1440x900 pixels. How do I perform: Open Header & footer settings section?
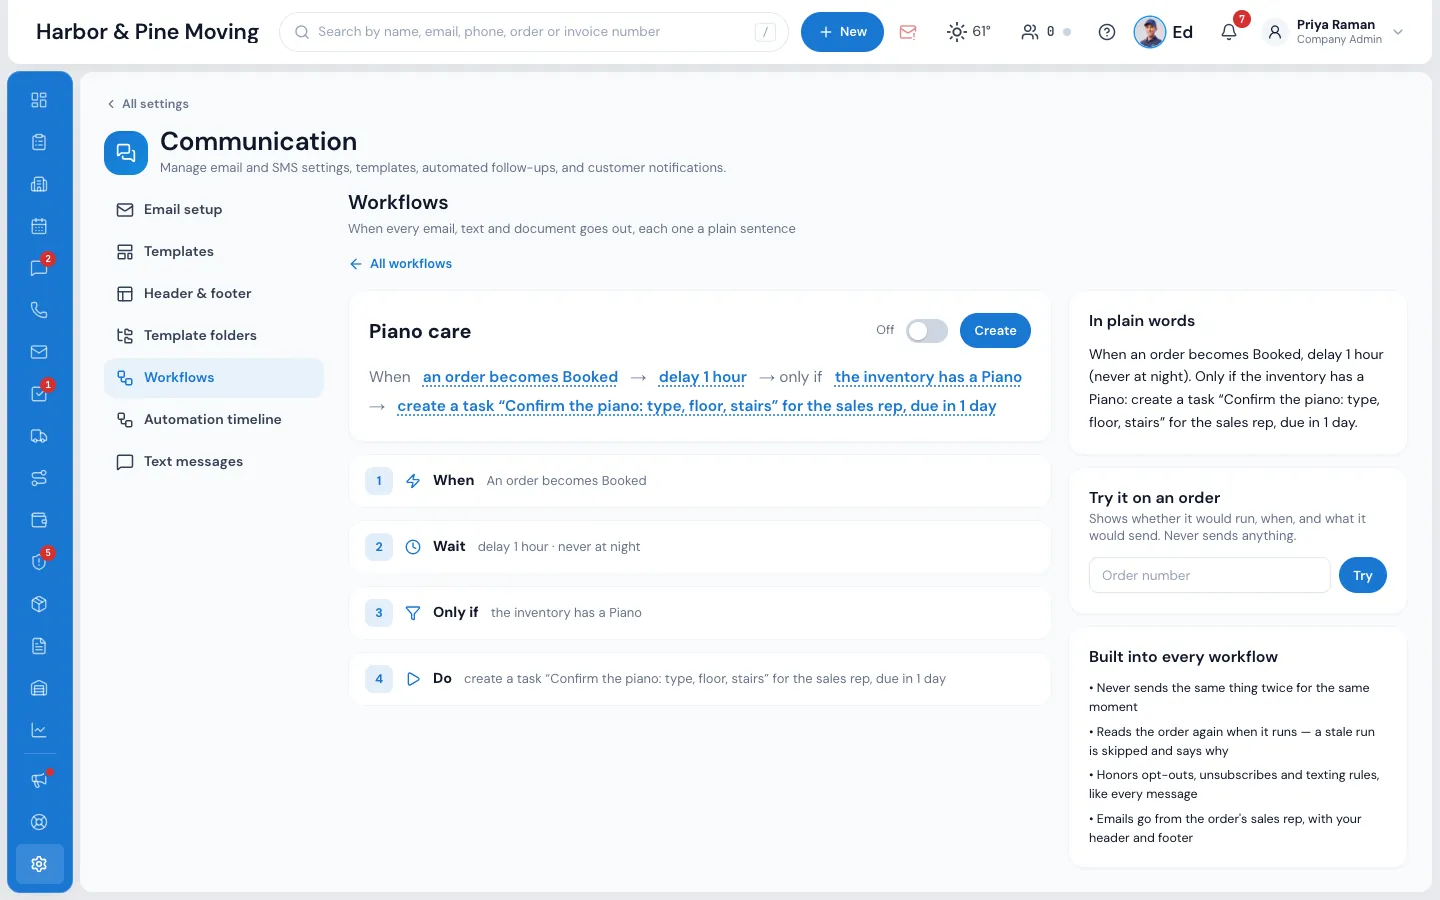[214, 294]
